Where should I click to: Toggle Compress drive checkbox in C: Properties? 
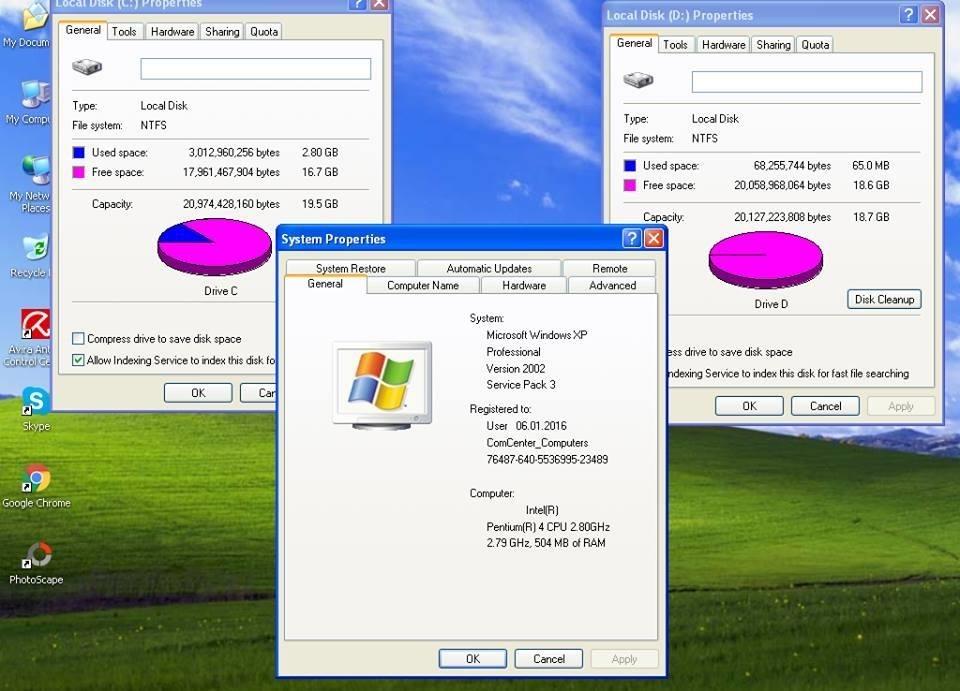pyautogui.click(x=78, y=338)
